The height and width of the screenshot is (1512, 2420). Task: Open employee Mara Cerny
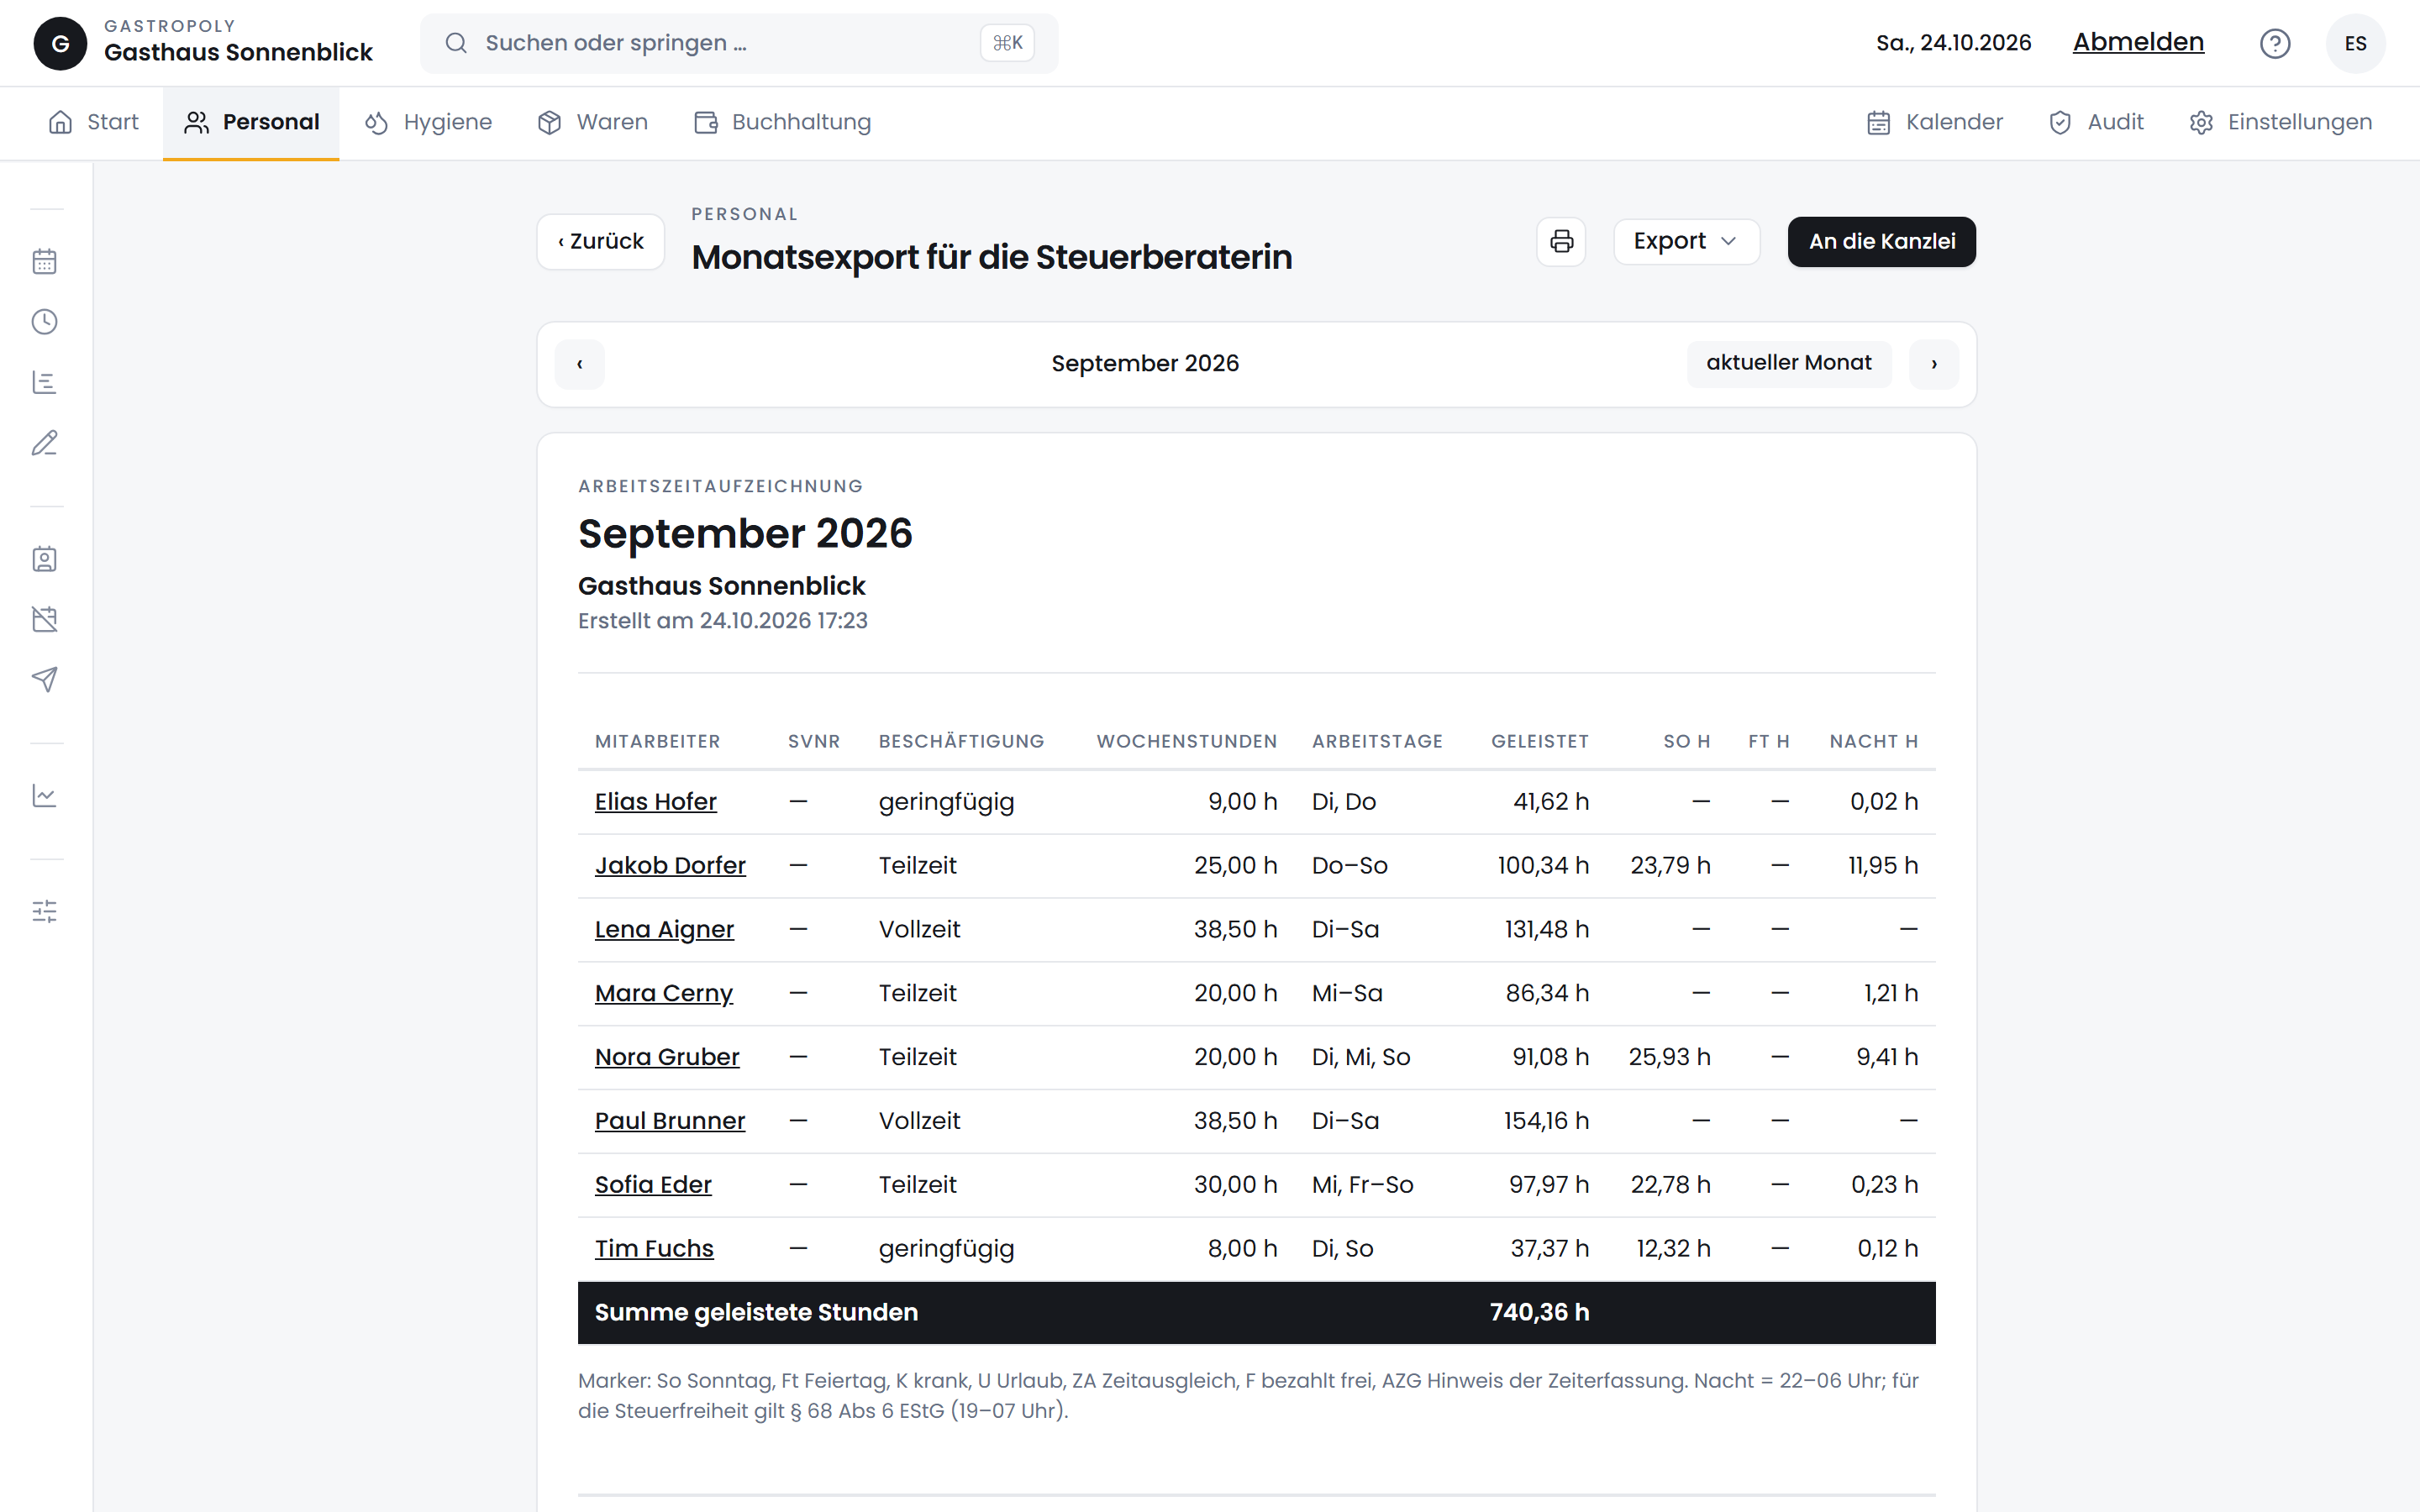click(x=663, y=993)
